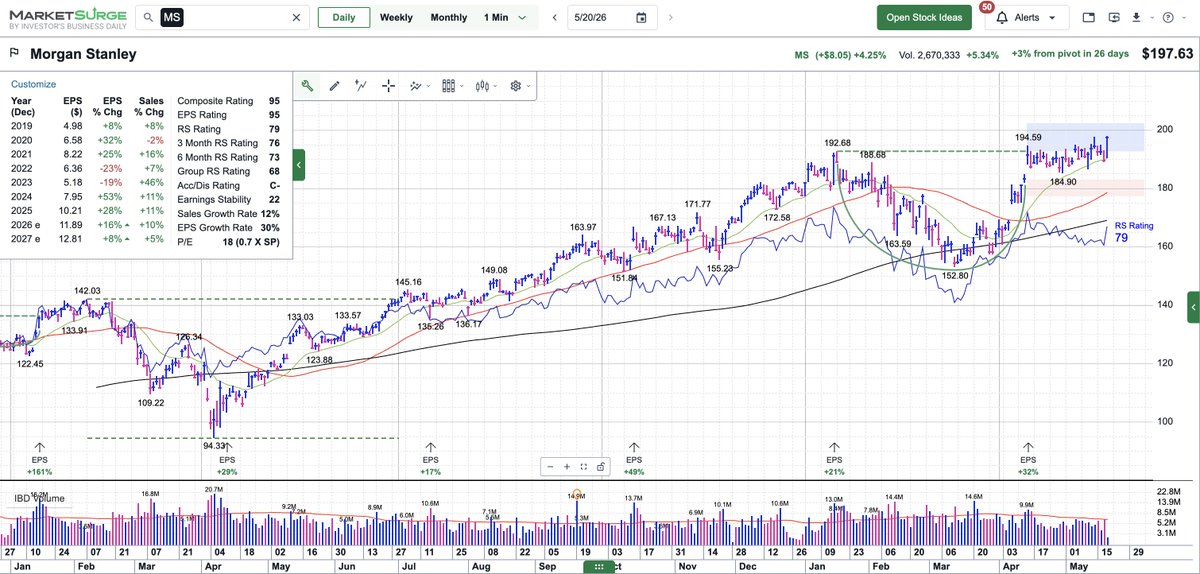Activate the add trend line tool
The height and width of the screenshot is (574, 1200).
pyautogui.click(x=361, y=86)
